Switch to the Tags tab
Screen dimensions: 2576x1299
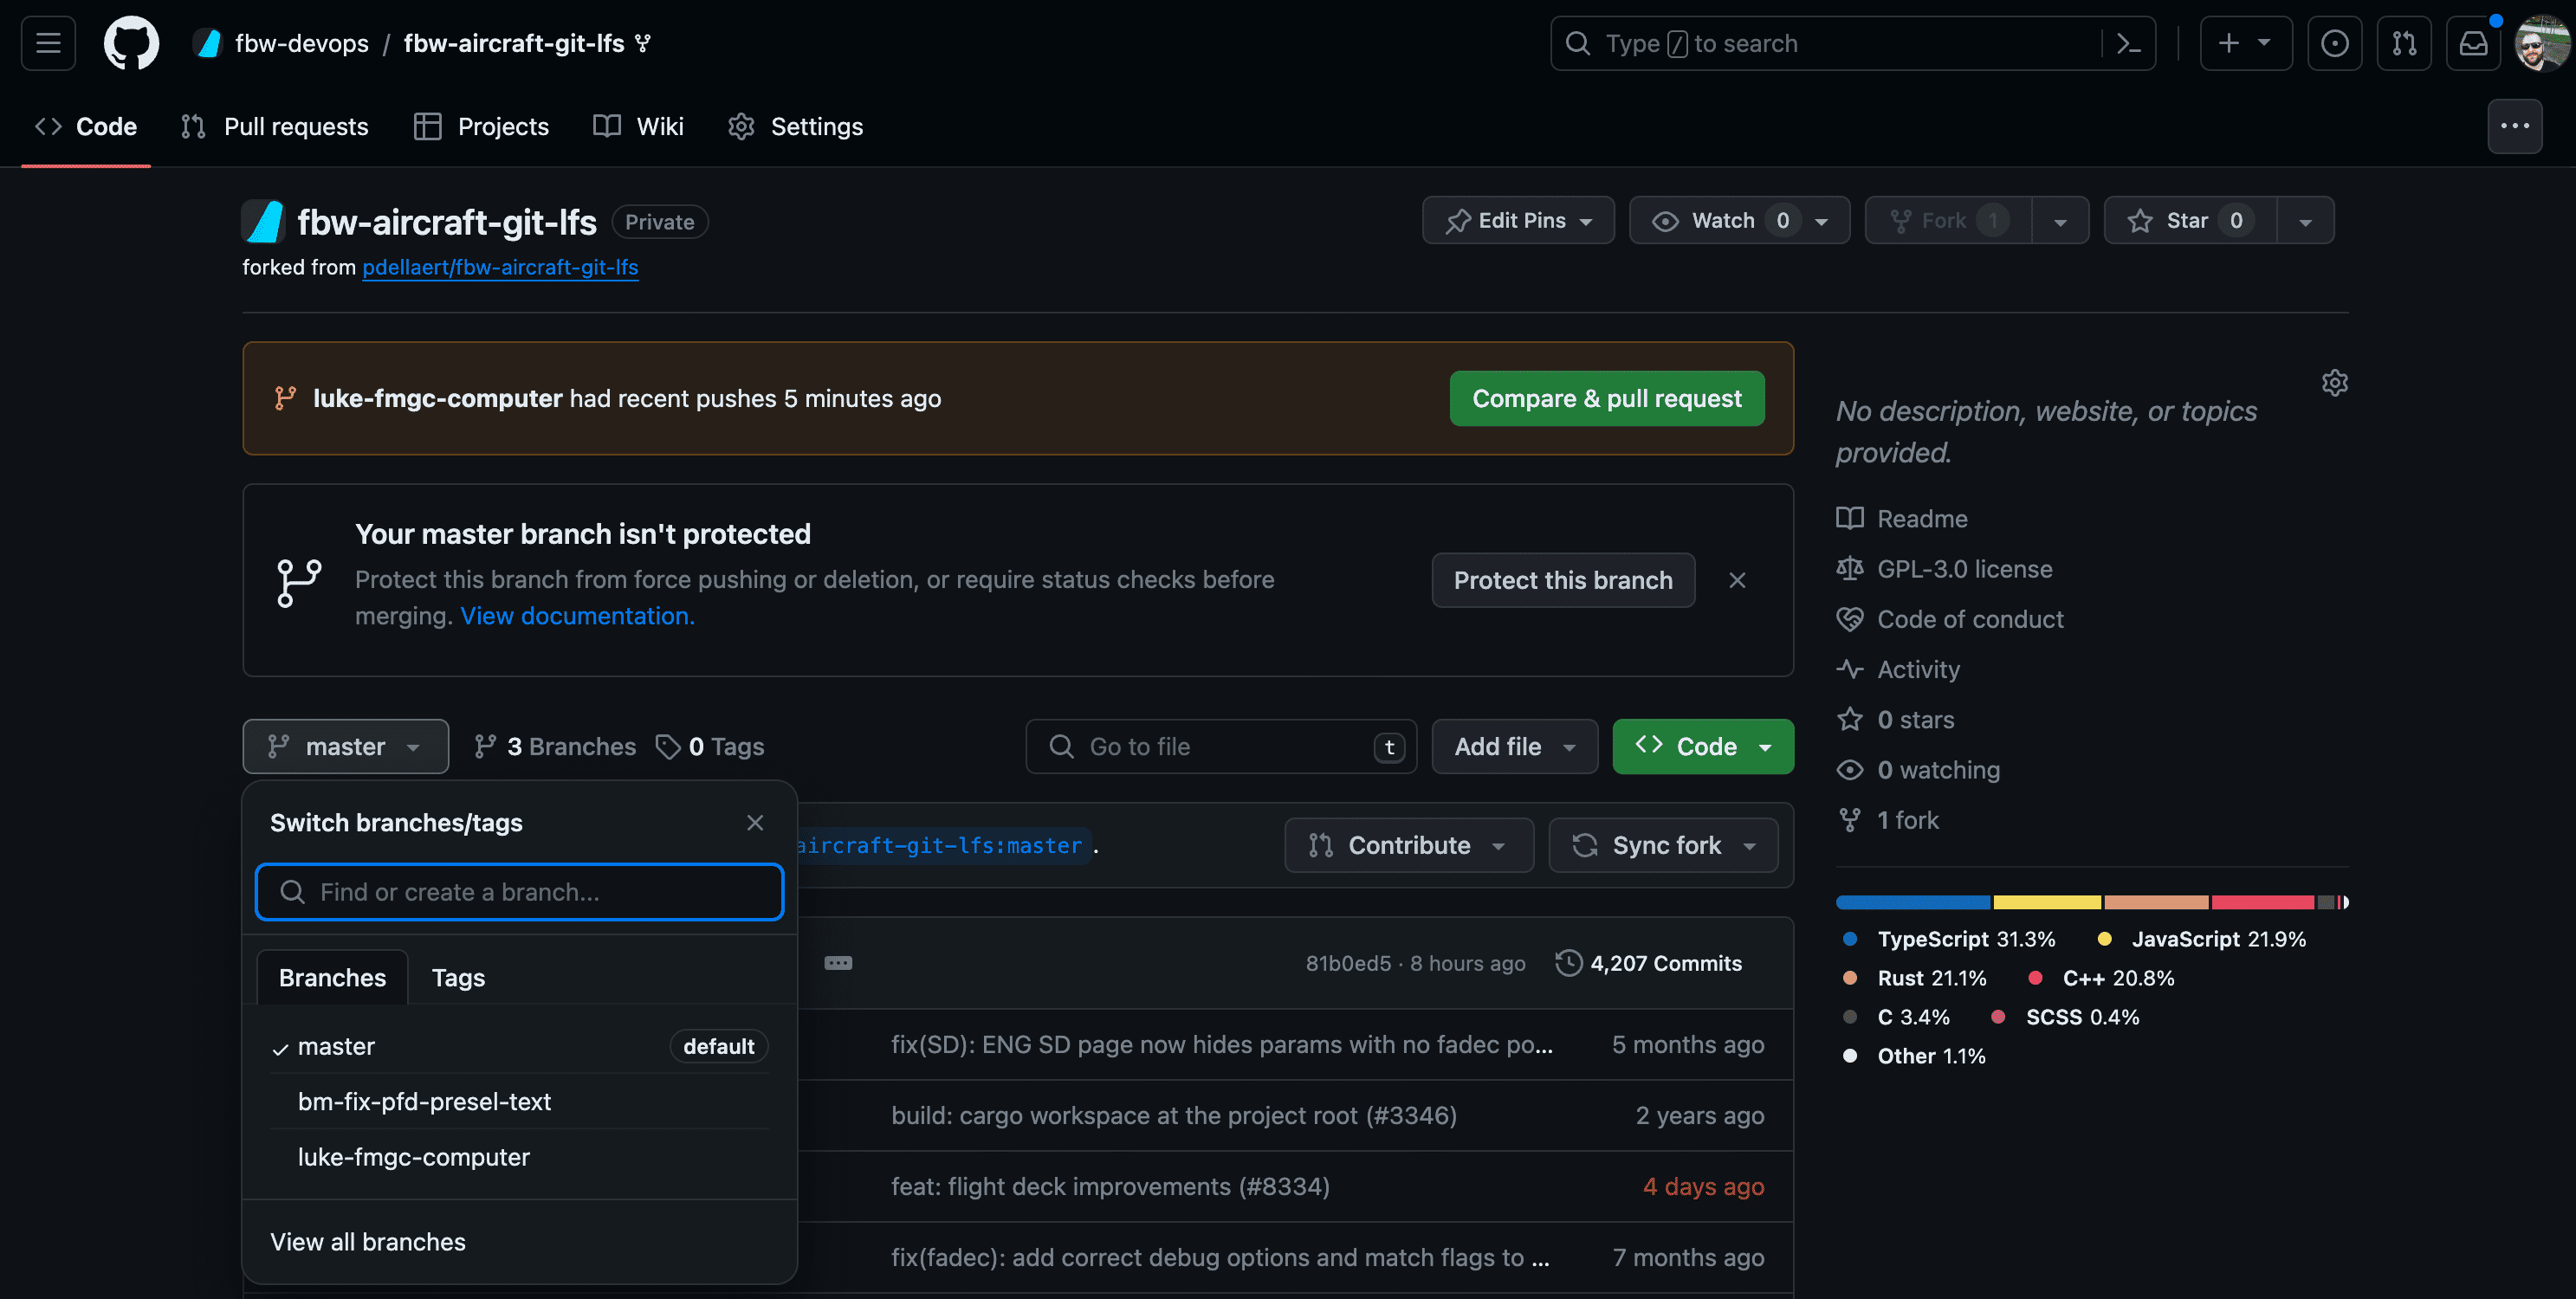pyautogui.click(x=458, y=978)
